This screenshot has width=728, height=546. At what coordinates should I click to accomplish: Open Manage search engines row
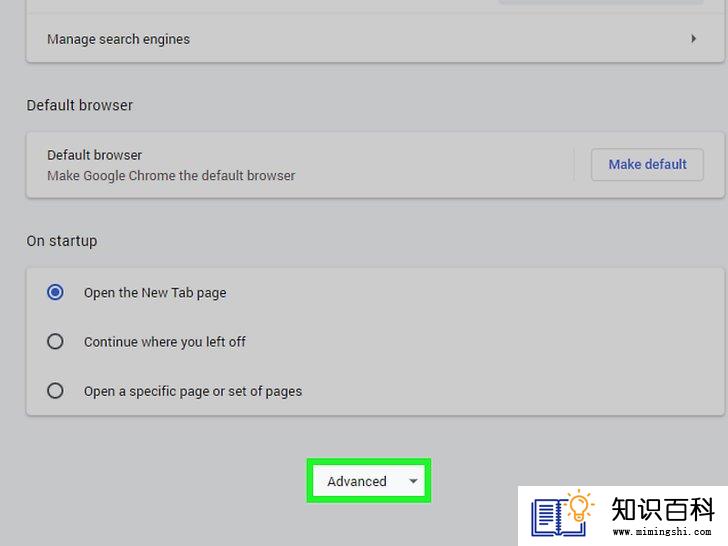[x=375, y=39]
